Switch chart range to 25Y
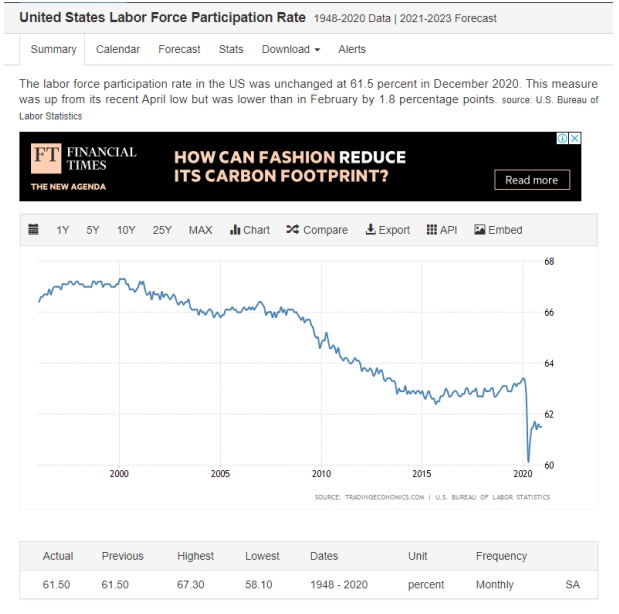619x614 pixels. pyautogui.click(x=162, y=230)
